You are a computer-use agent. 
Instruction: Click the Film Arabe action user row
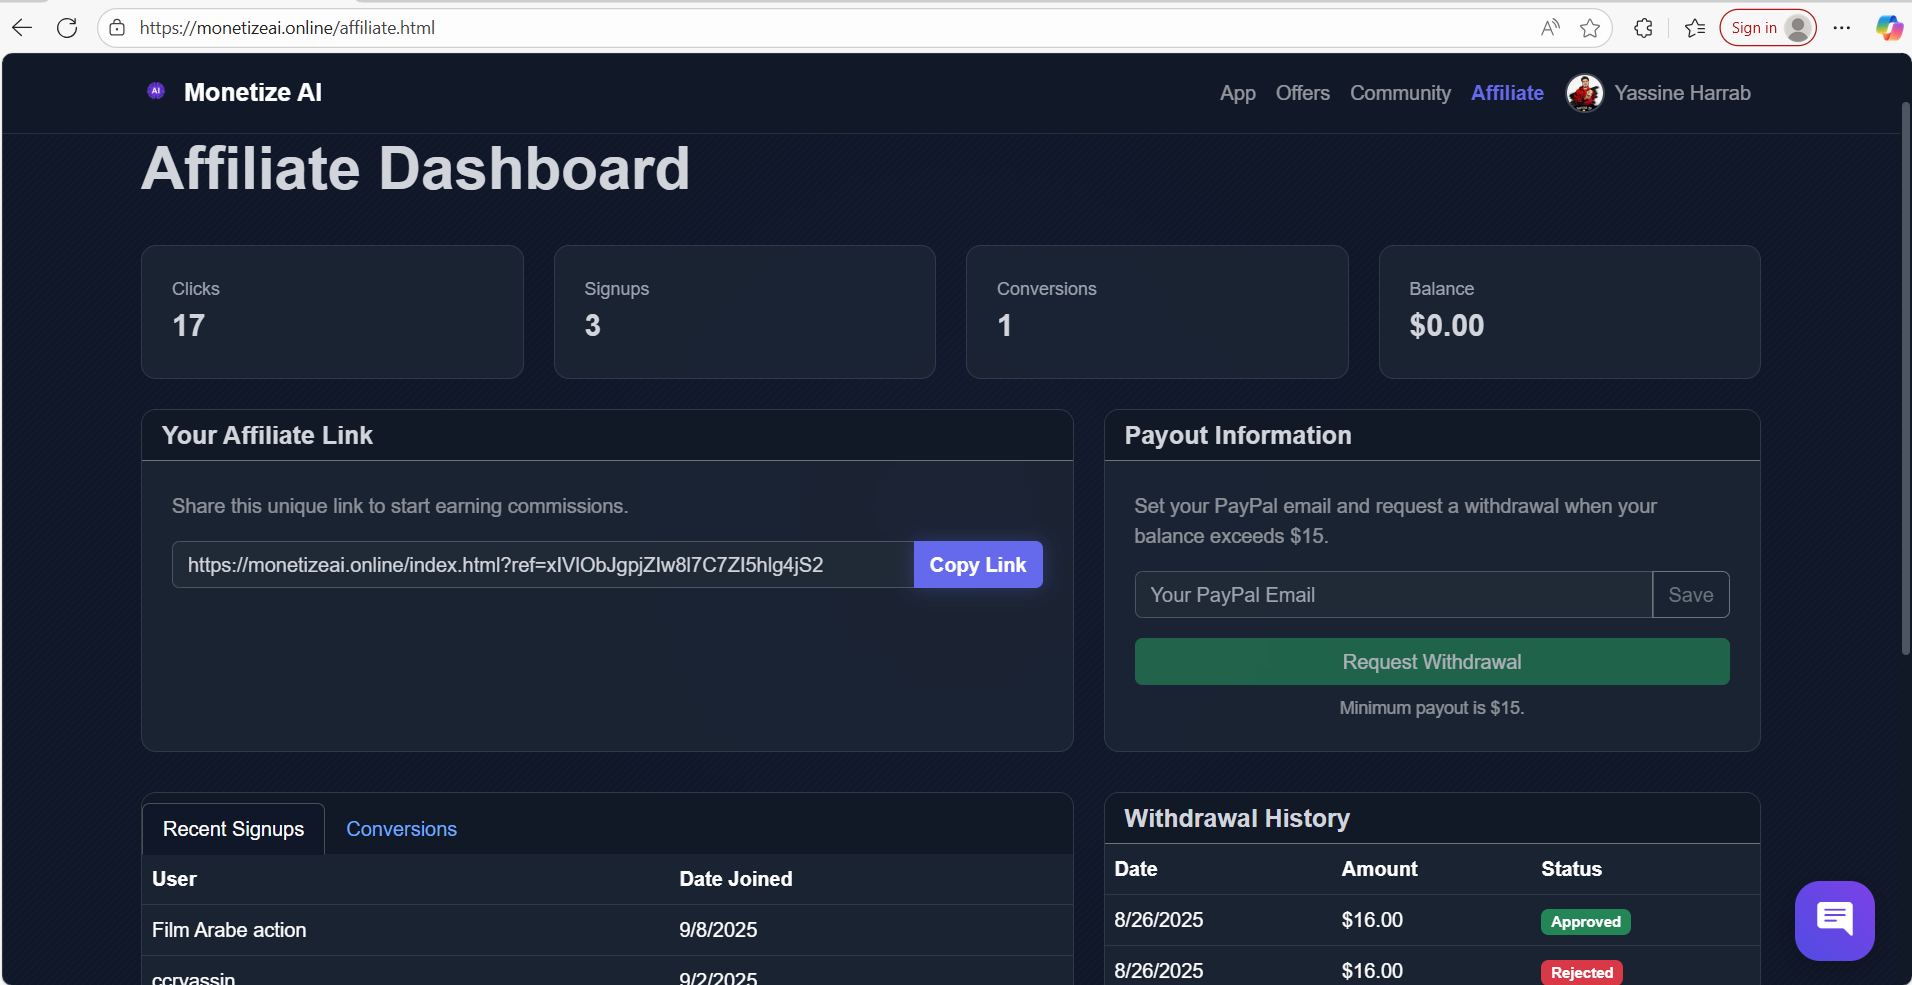(608, 930)
